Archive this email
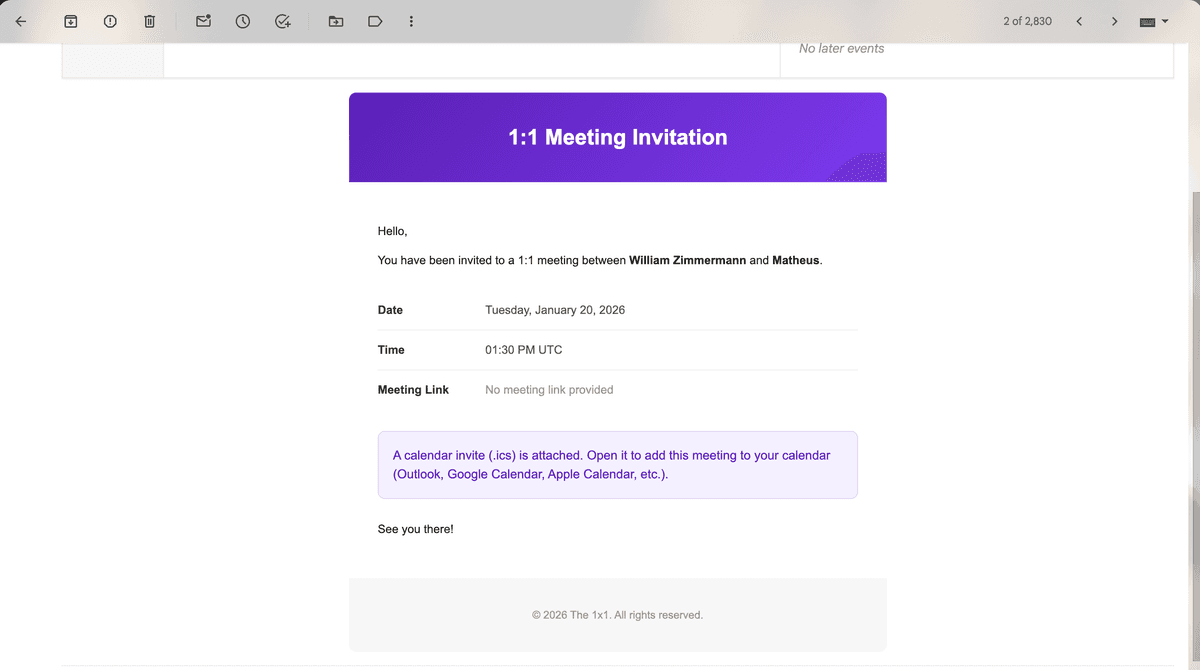1200x670 pixels. (70, 20)
